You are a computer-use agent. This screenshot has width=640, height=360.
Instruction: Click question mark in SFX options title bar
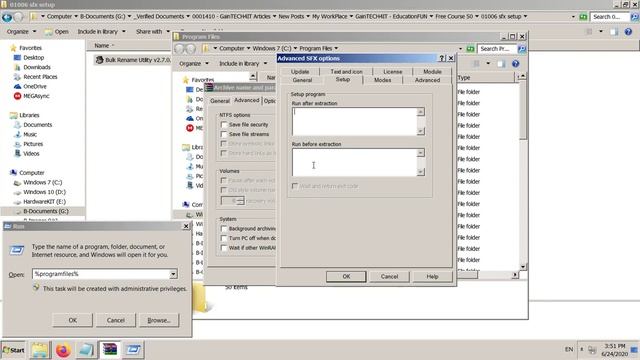pos(442,58)
